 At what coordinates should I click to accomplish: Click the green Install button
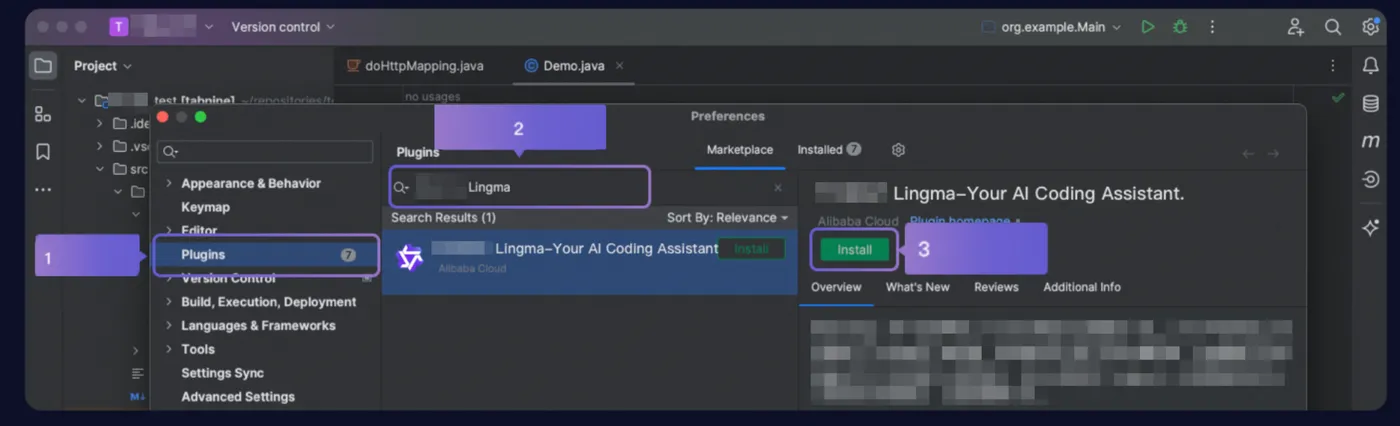854,250
